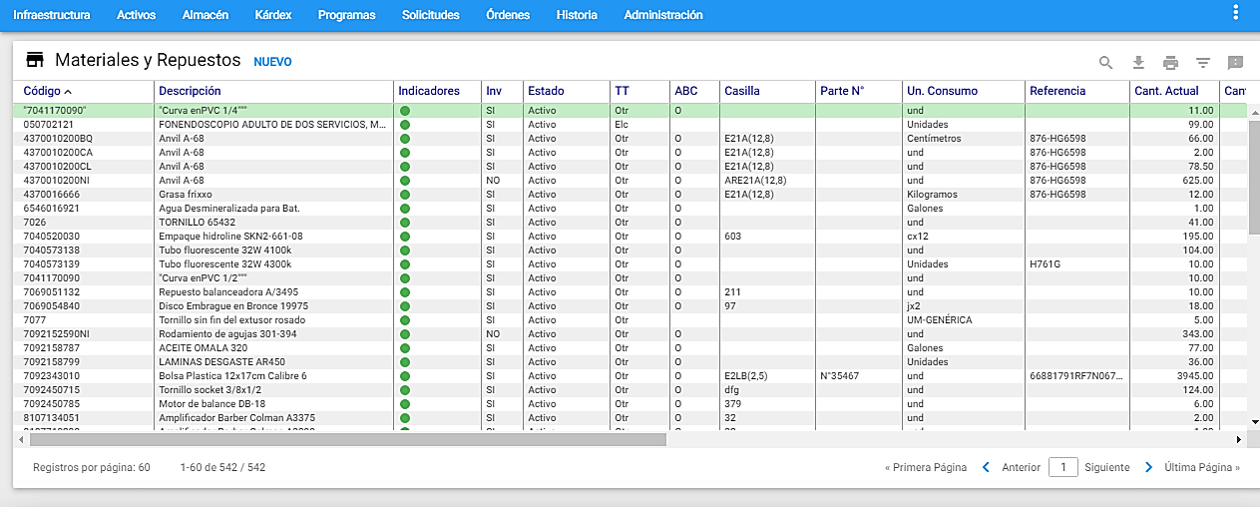Click Amplificador Barber Colman A3375 description
The width and height of the screenshot is (1260, 507).
(x=237, y=419)
